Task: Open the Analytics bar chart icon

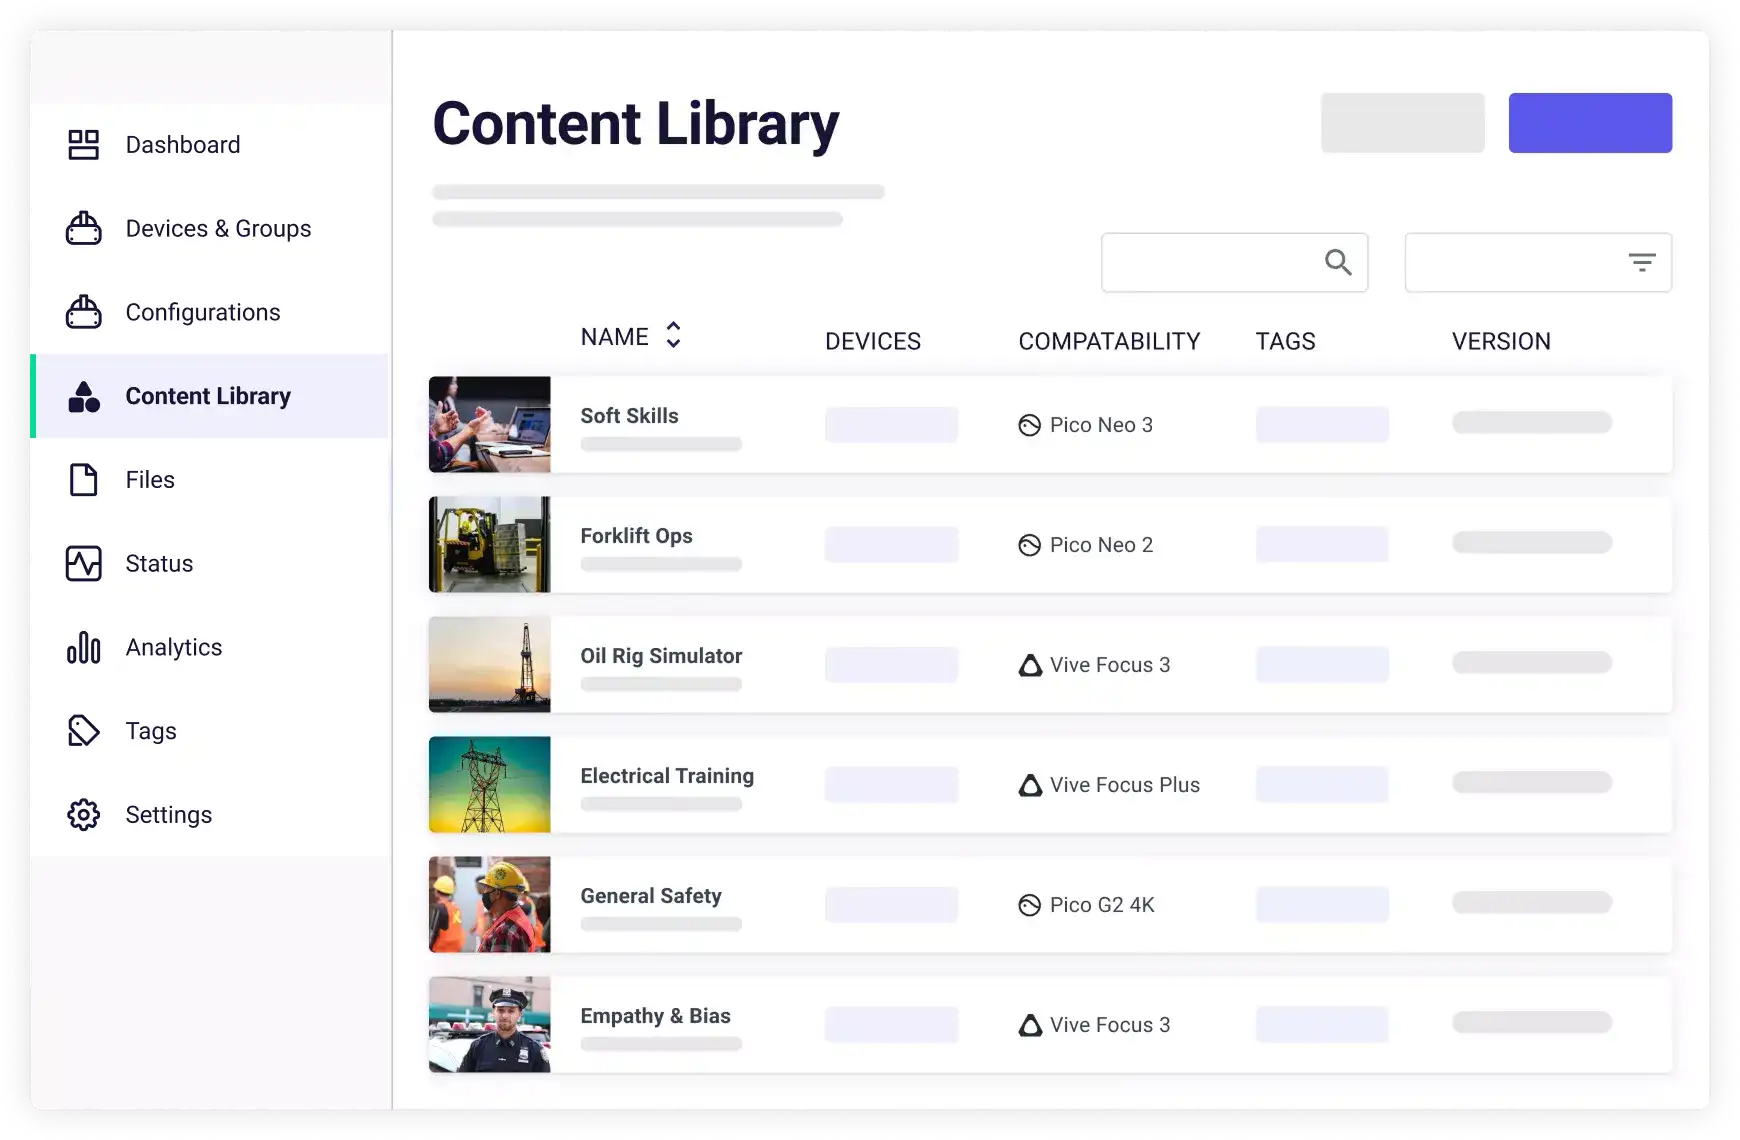Action: (84, 647)
